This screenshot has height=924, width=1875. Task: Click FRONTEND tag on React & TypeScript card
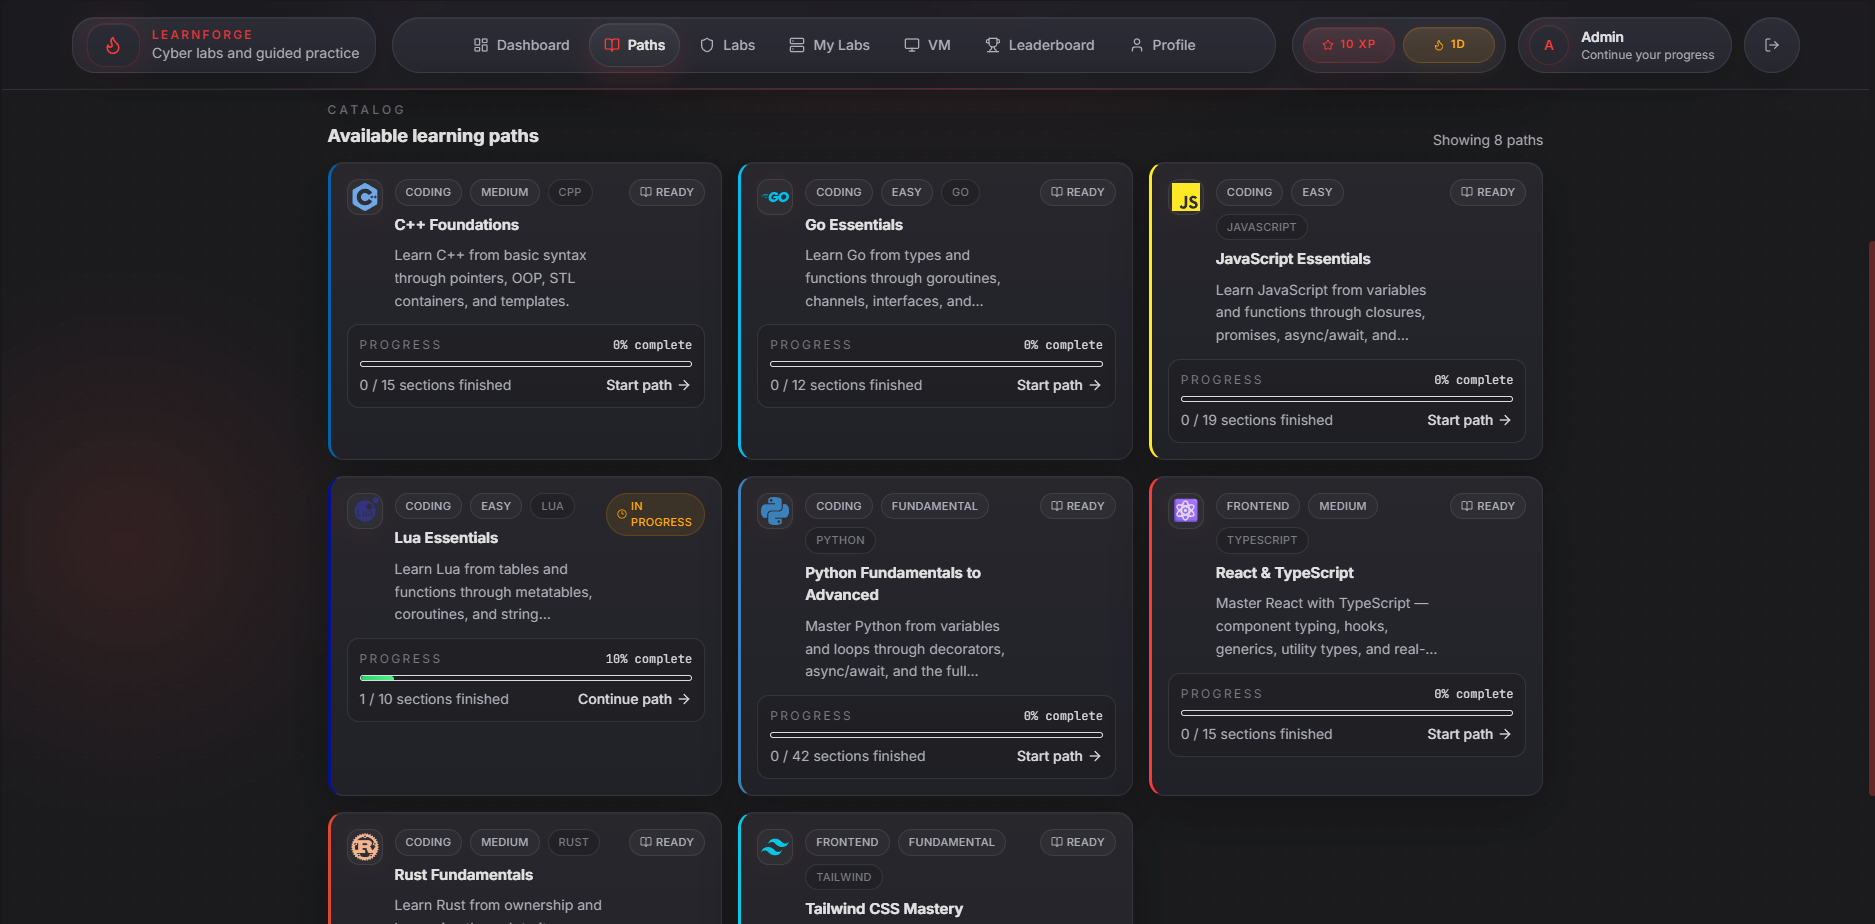click(1258, 506)
